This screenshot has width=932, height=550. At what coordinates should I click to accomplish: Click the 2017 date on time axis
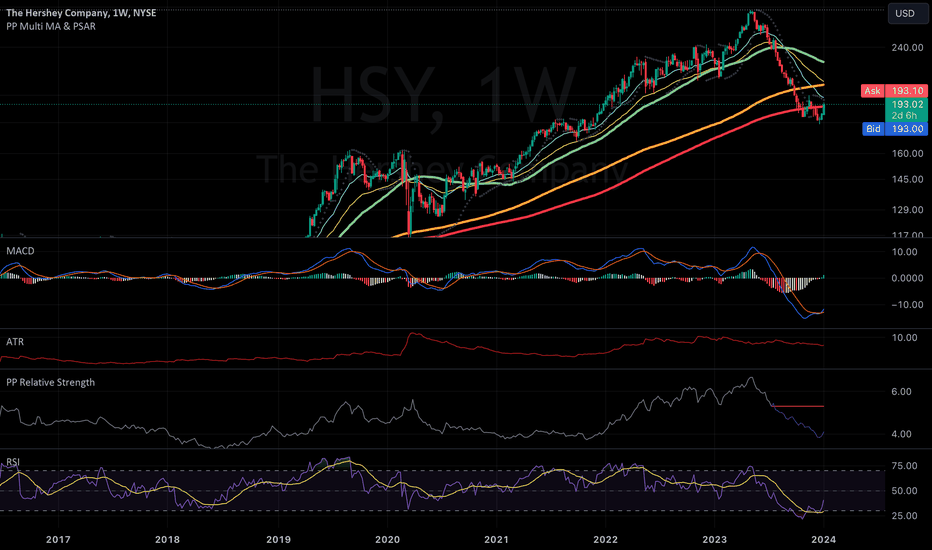tap(58, 539)
